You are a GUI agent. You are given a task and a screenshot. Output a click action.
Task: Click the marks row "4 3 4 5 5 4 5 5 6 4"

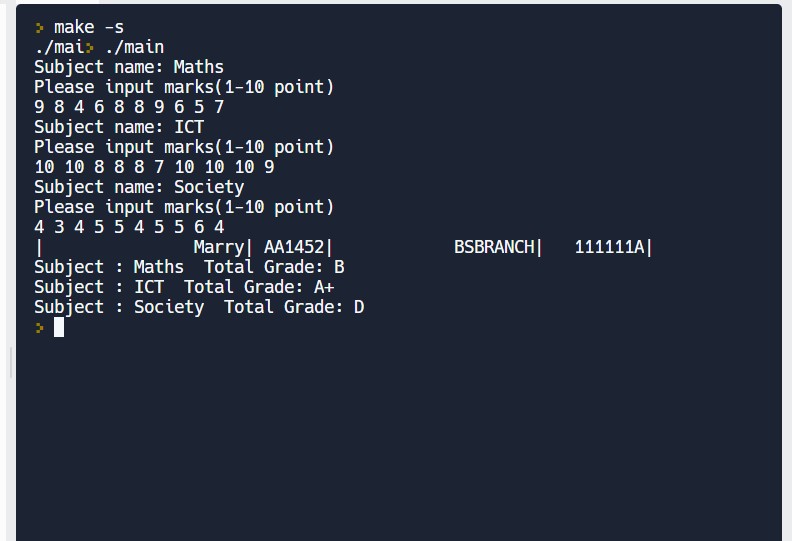point(129,227)
